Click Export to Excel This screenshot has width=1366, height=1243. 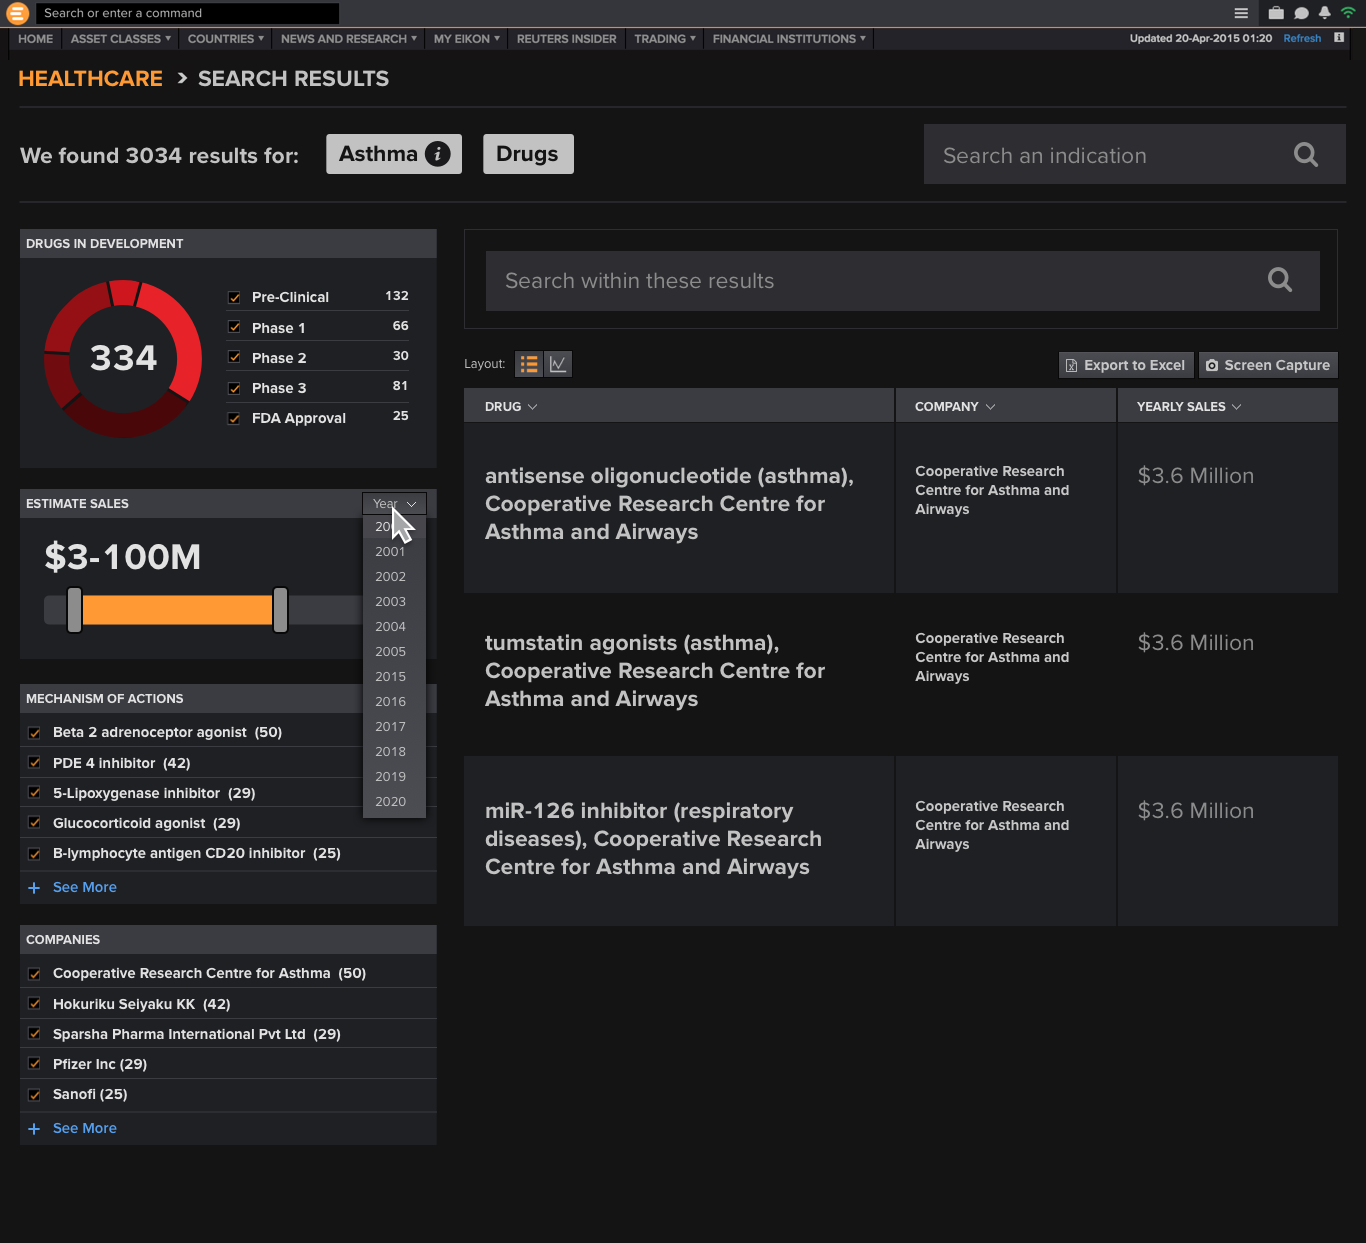click(x=1125, y=364)
